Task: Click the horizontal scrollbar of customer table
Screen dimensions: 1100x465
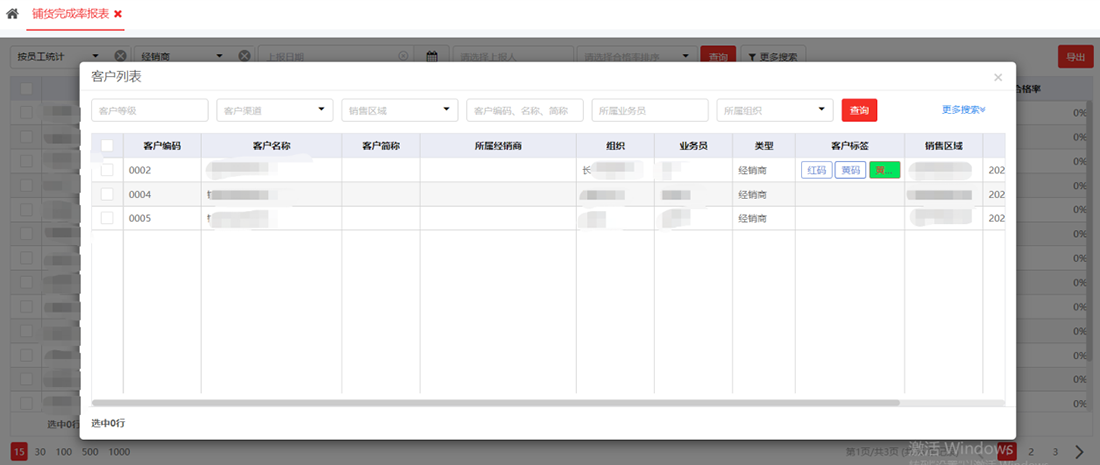Action: 500,402
